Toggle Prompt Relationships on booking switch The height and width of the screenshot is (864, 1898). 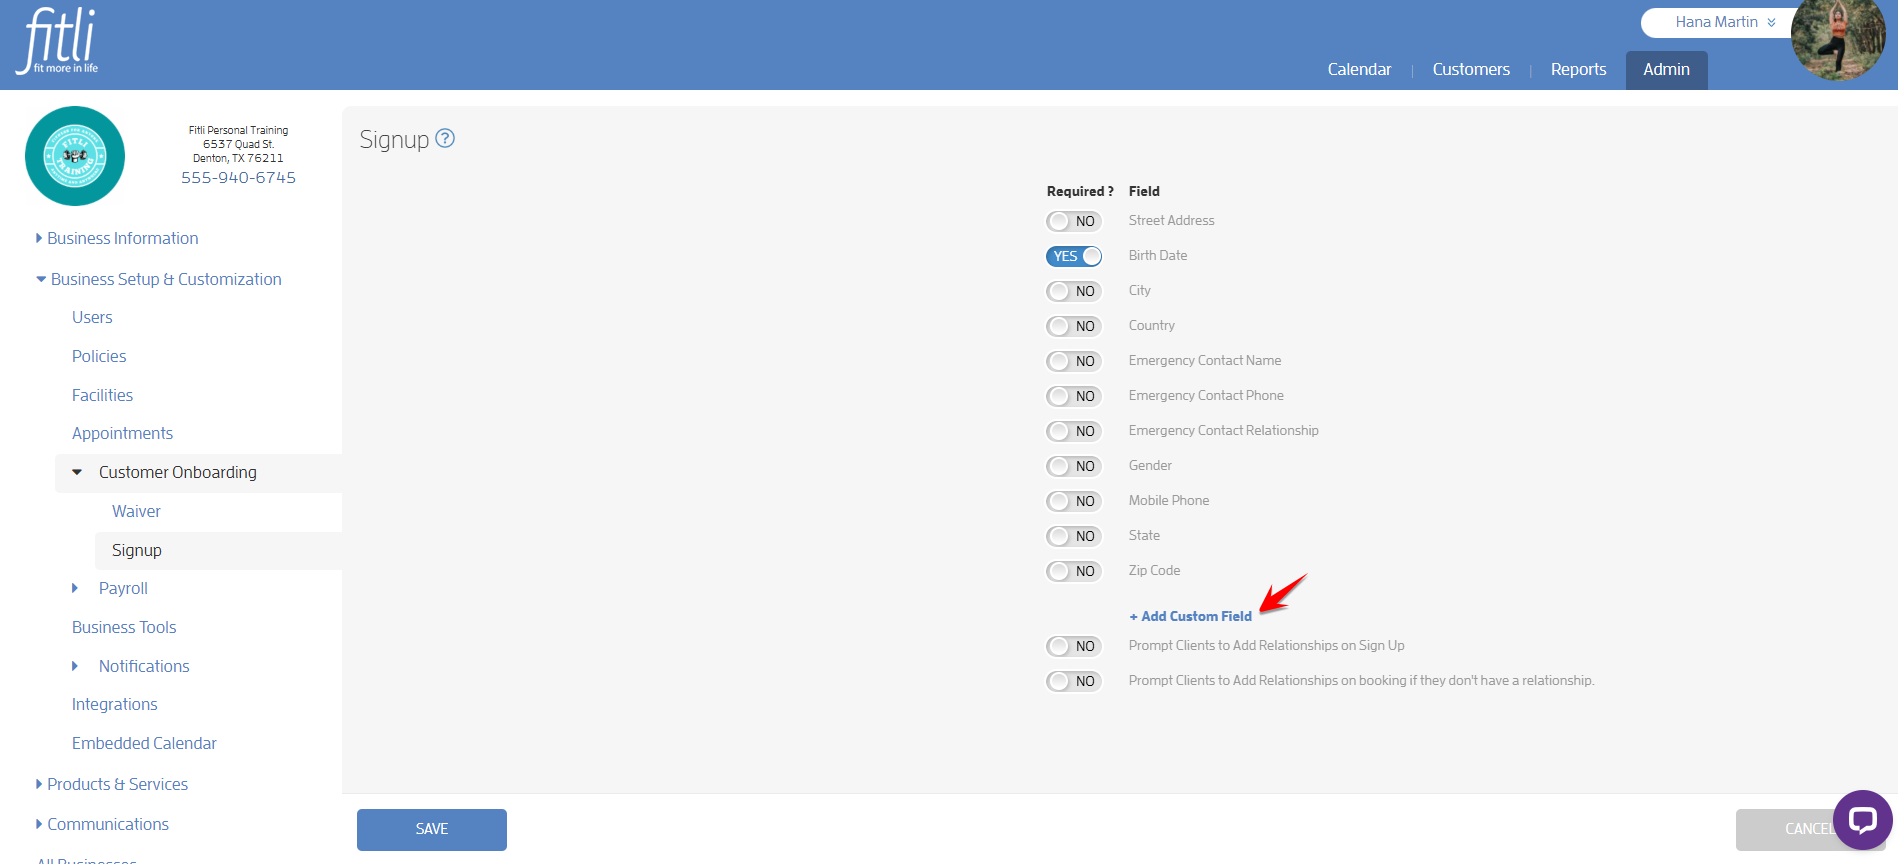click(1074, 681)
